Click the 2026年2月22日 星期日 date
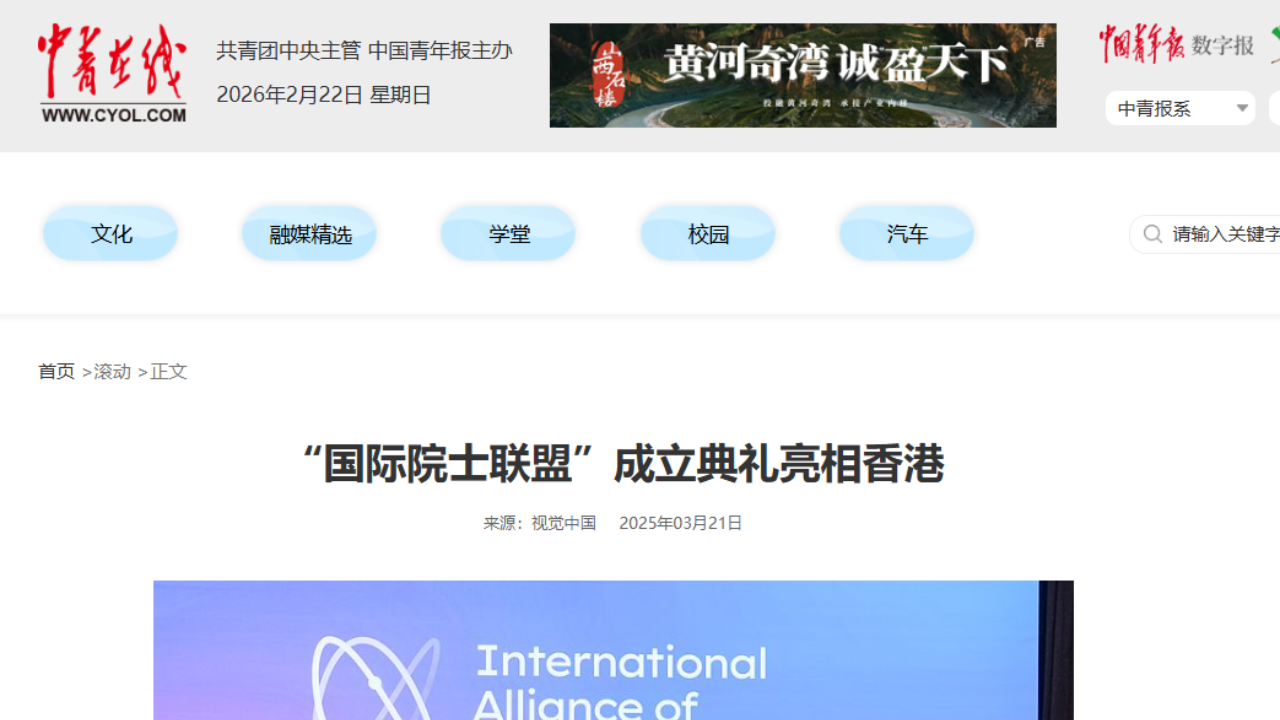The image size is (1280, 720). tap(324, 95)
